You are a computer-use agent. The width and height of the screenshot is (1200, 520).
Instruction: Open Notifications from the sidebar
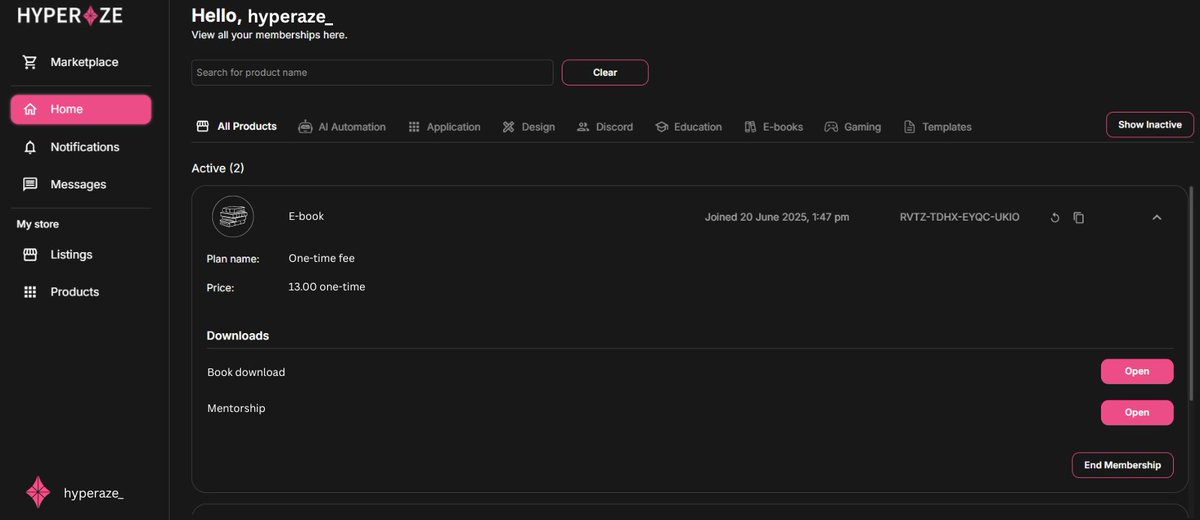pyautogui.click(x=81, y=147)
